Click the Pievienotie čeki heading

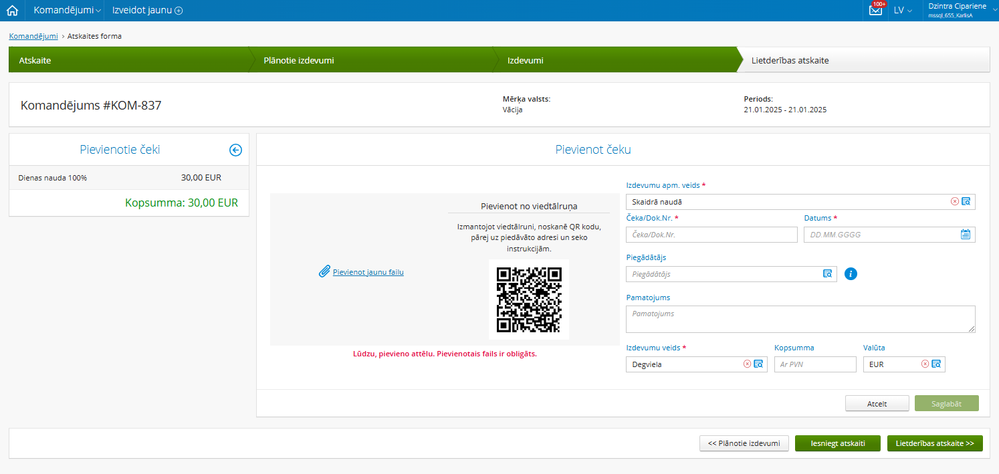pos(120,150)
